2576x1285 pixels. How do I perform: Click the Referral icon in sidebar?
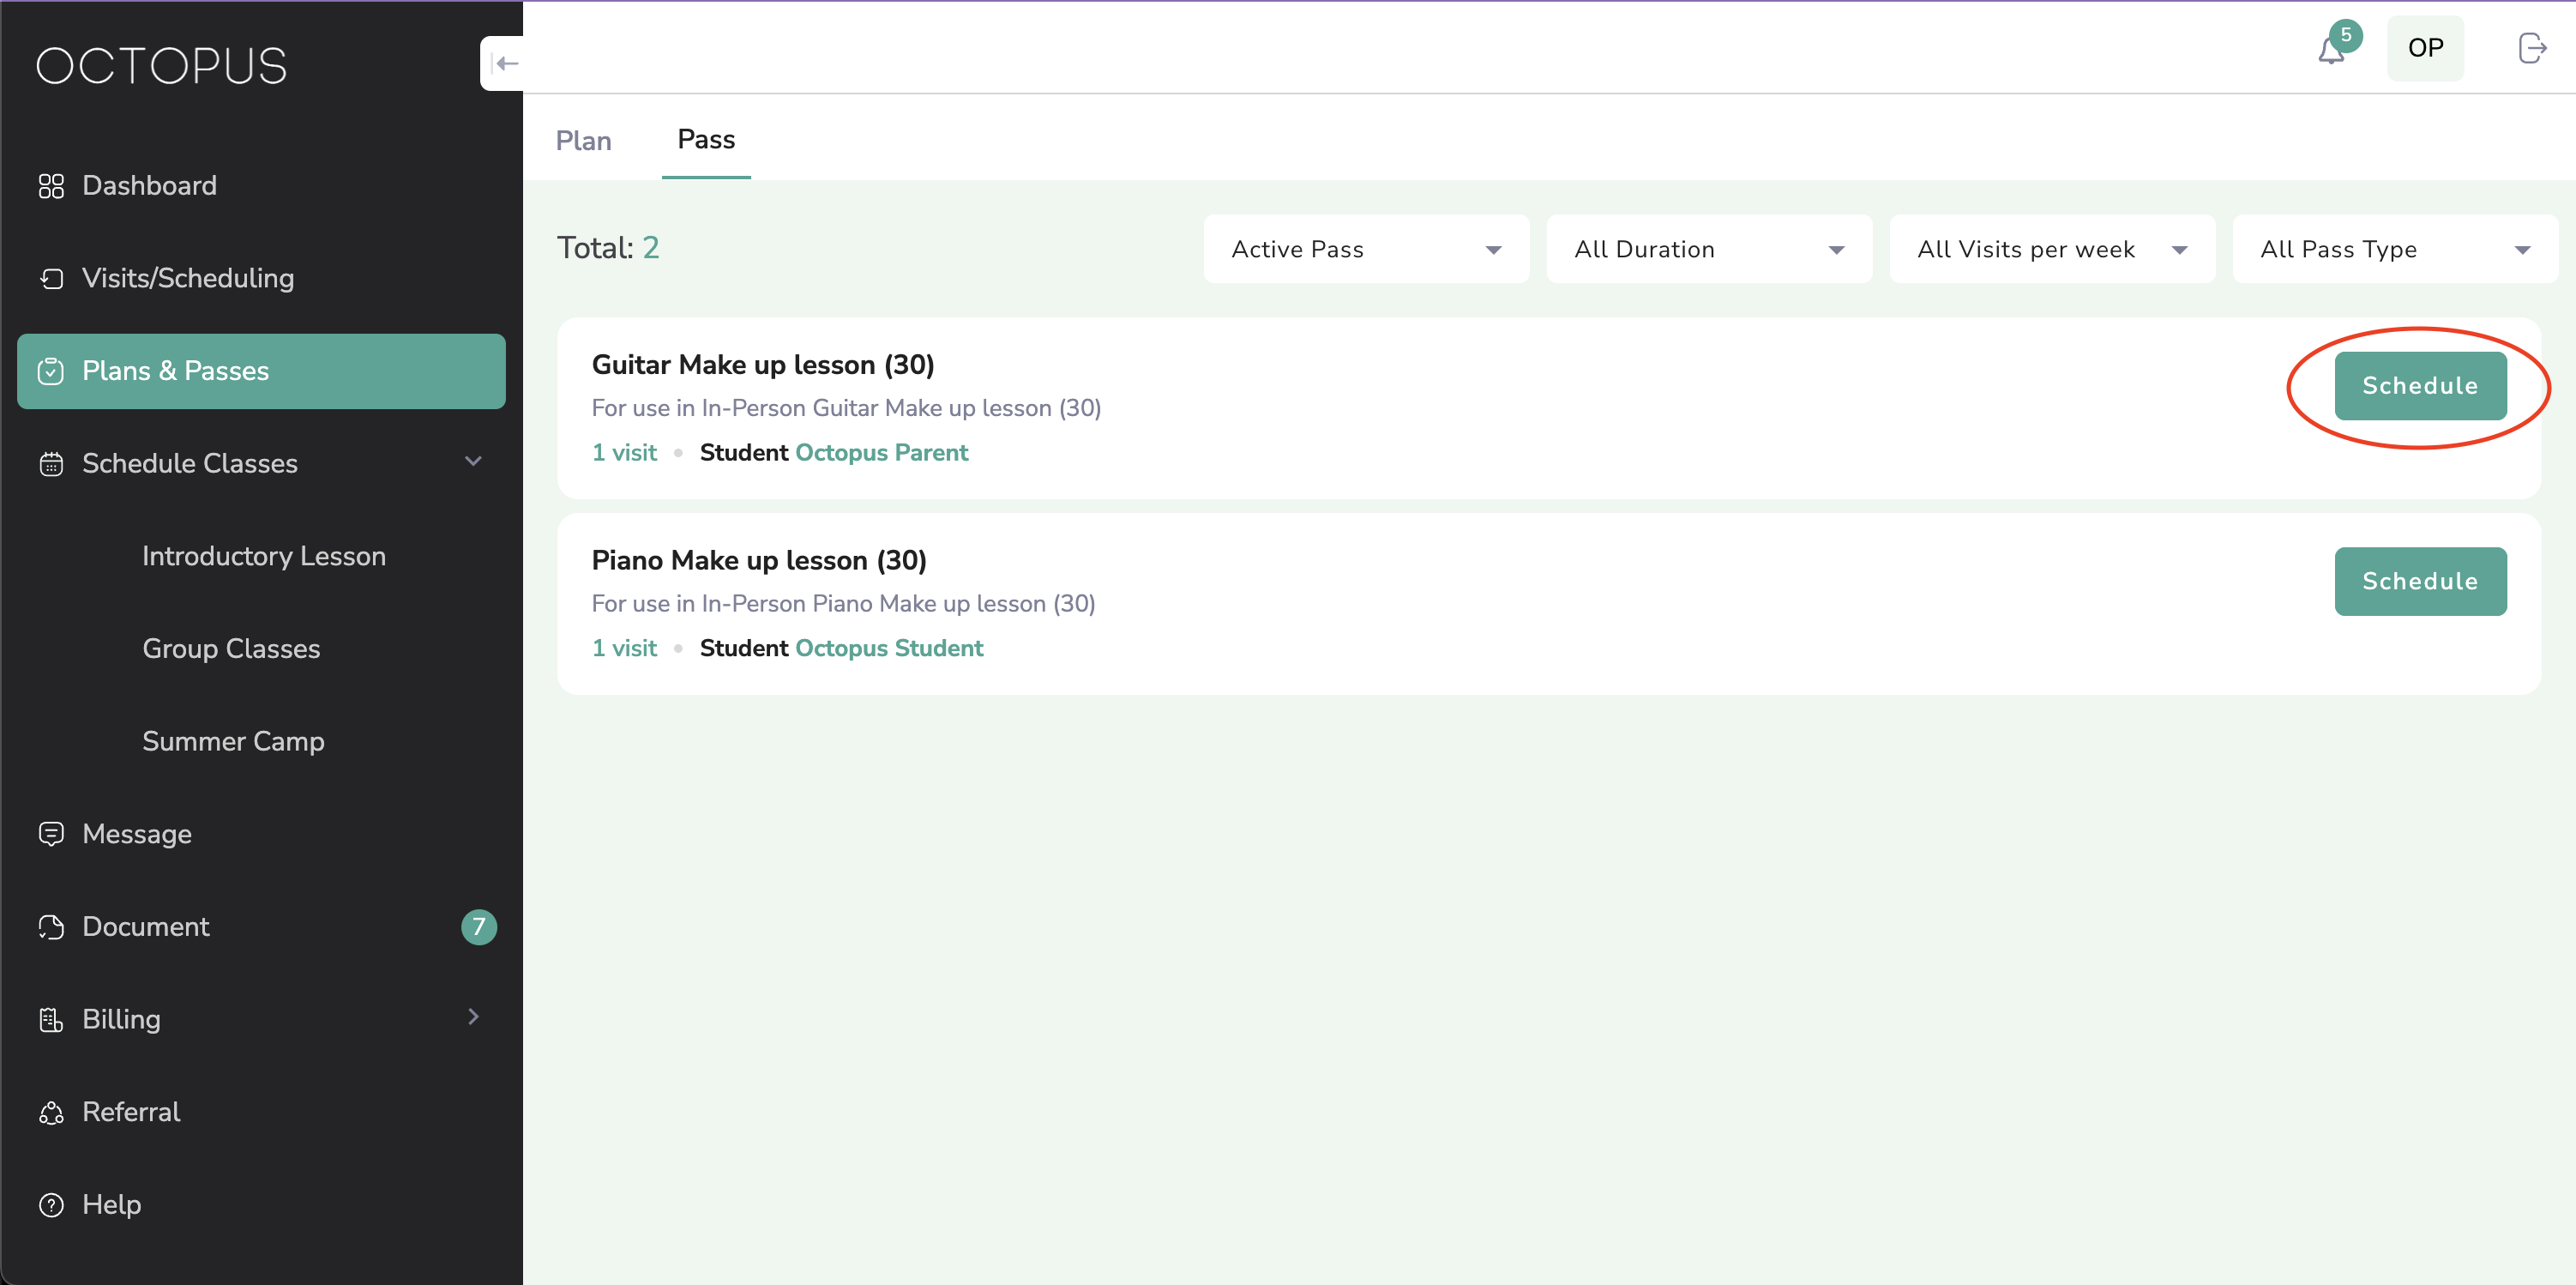tap(51, 1112)
